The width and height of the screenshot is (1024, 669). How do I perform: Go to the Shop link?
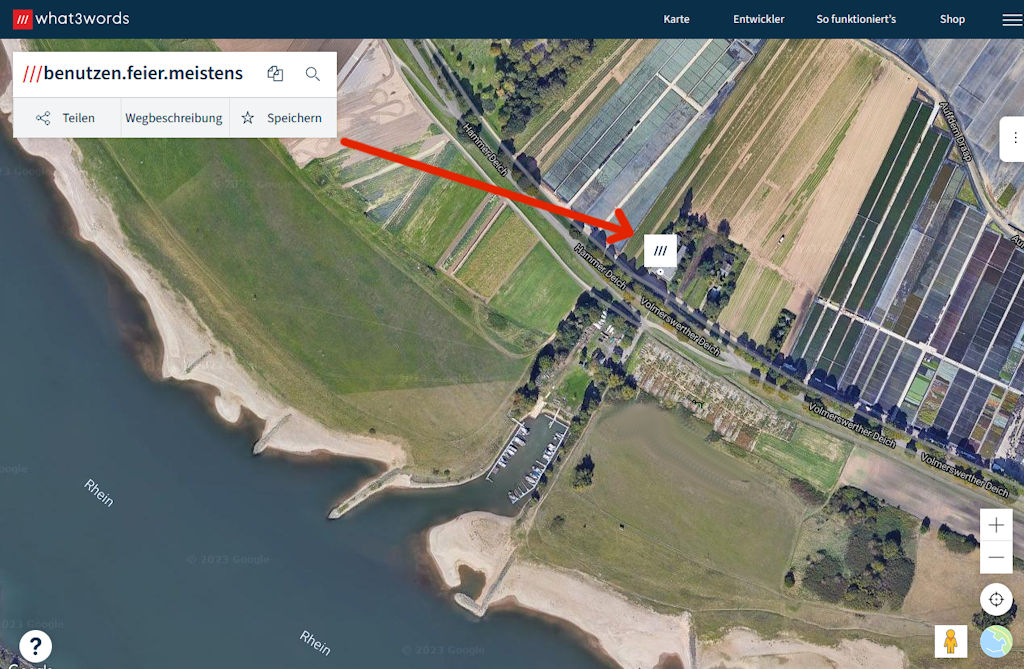coord(952,19)
